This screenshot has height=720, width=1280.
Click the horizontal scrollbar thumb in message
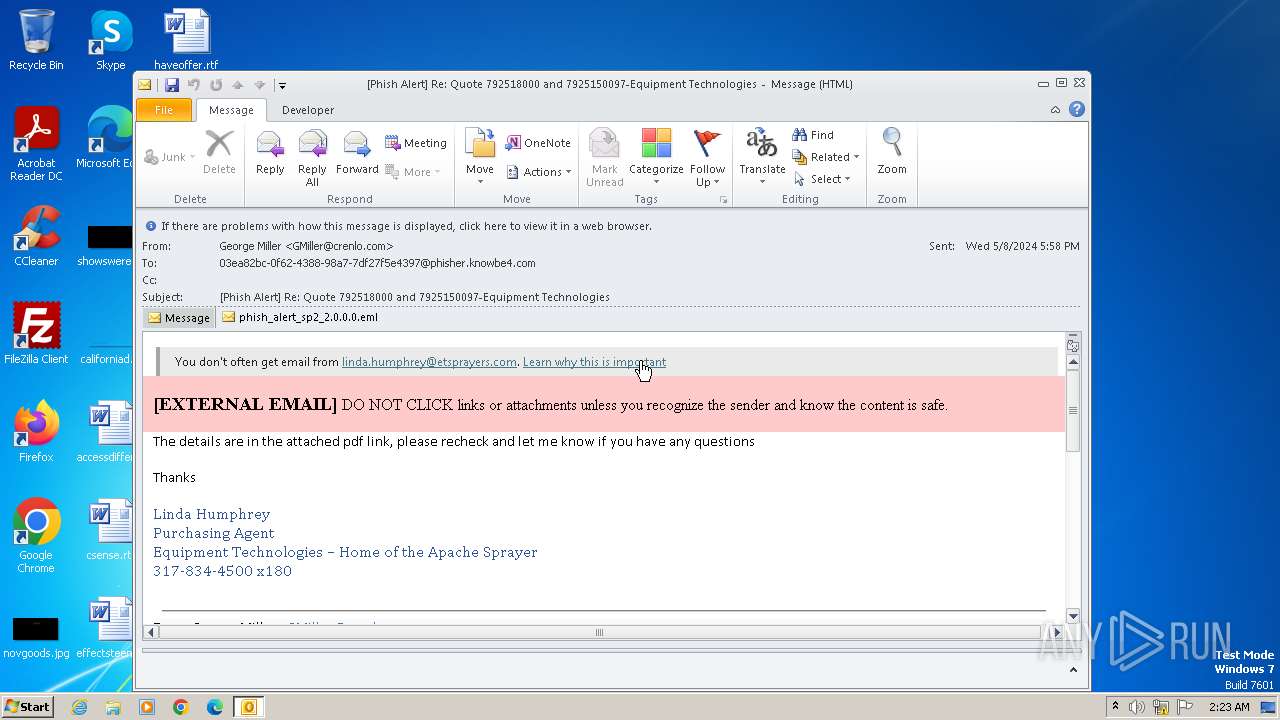(599, 632)
